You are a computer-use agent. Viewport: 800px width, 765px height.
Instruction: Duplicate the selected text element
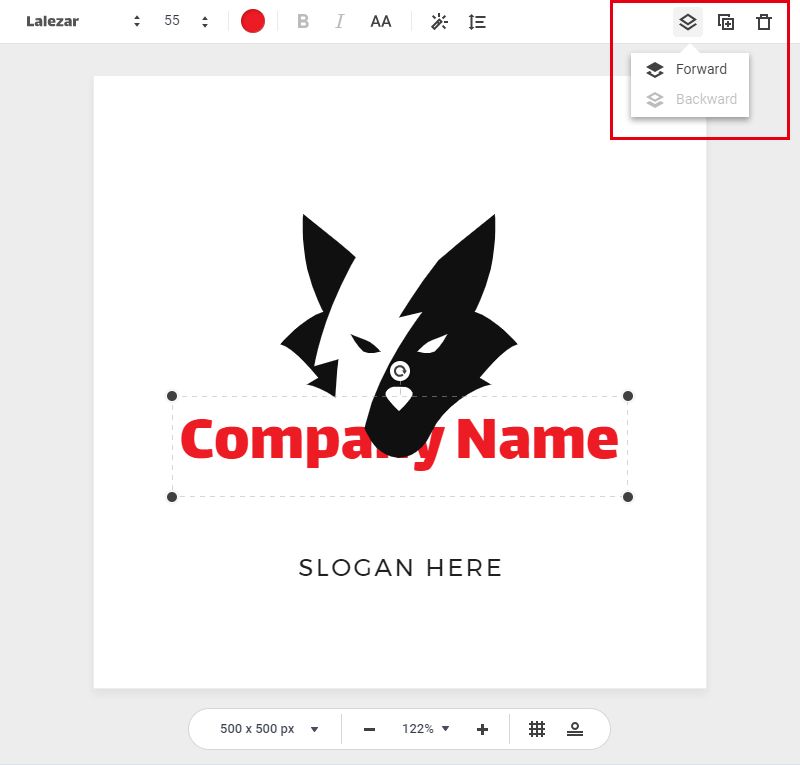[725, 21]
